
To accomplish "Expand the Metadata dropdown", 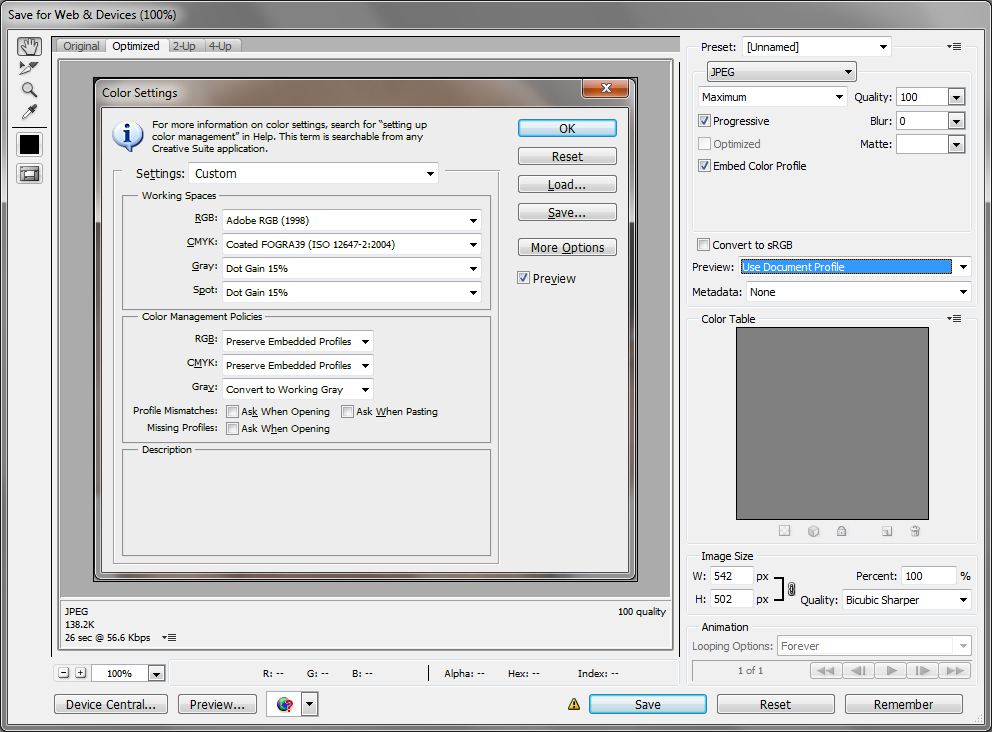I will tap(857, 292).
